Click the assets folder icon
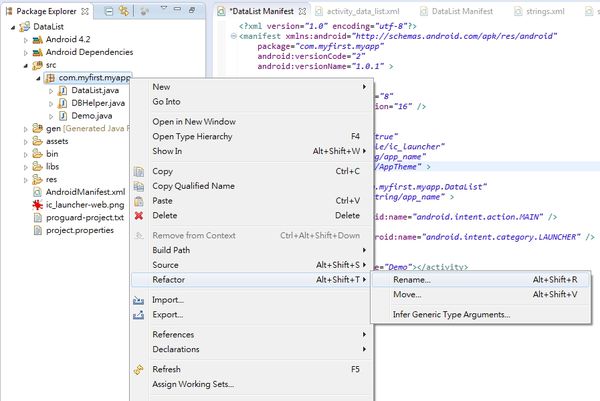The image size is (600, 401). point(38,141)
